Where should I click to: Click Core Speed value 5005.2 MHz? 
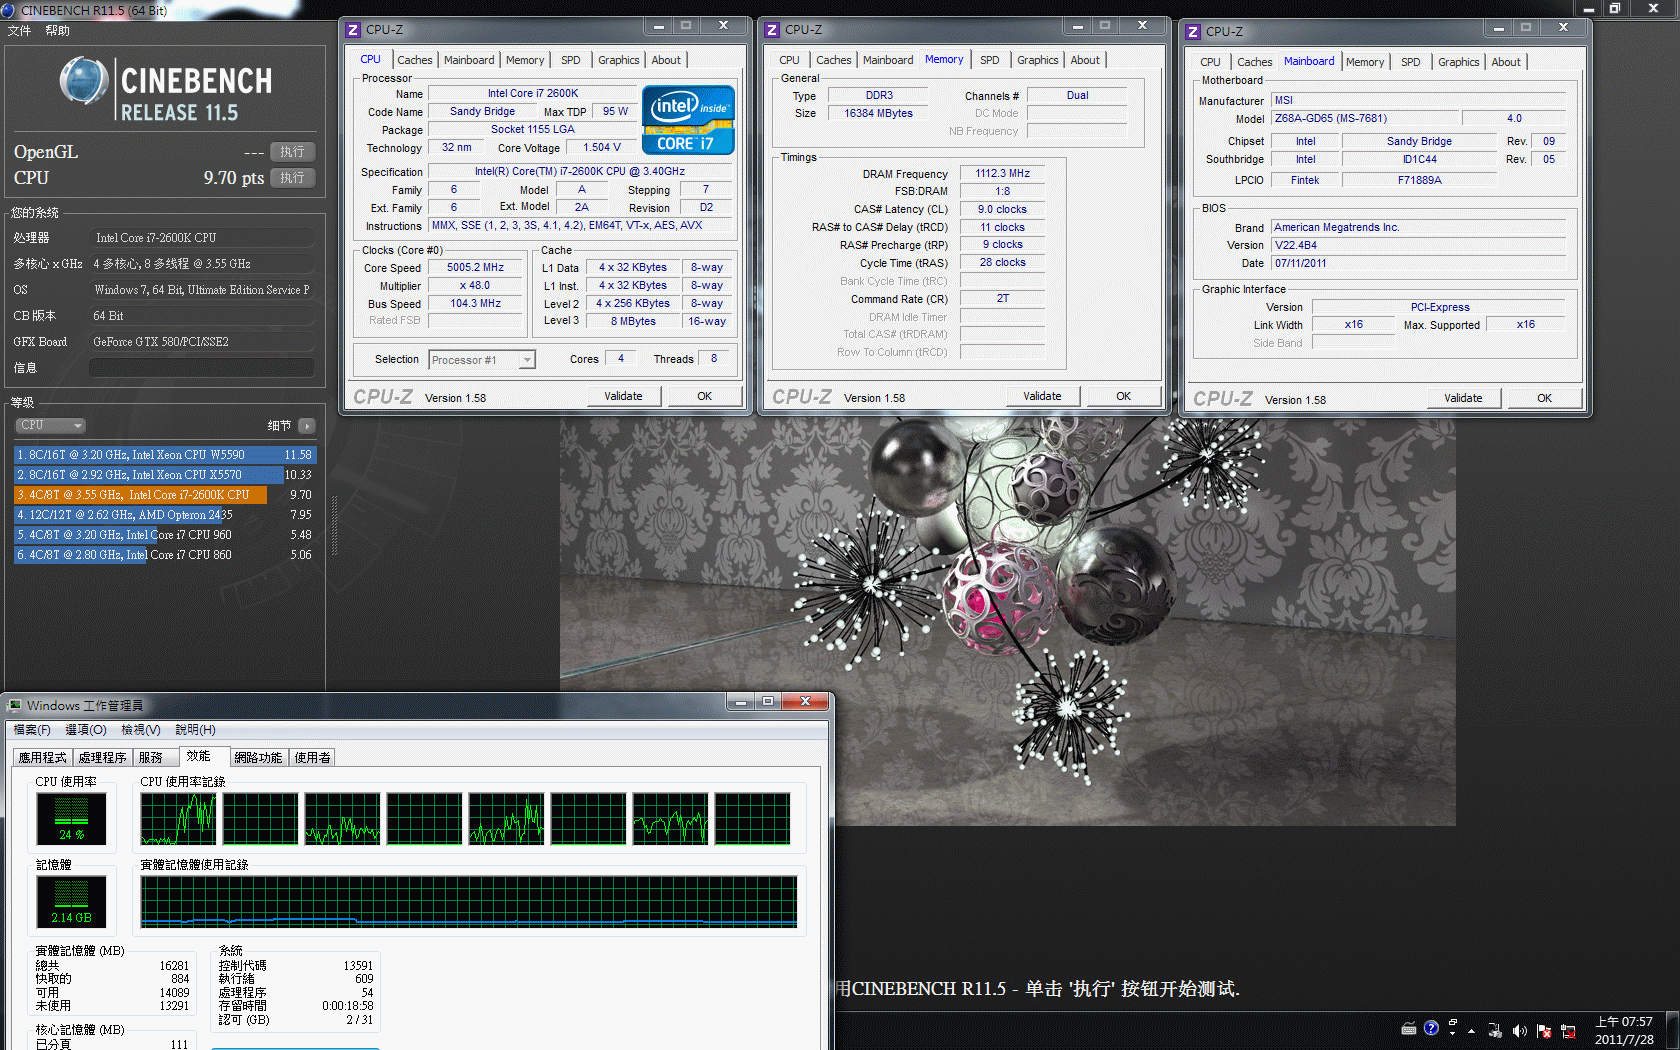point(476,268)
